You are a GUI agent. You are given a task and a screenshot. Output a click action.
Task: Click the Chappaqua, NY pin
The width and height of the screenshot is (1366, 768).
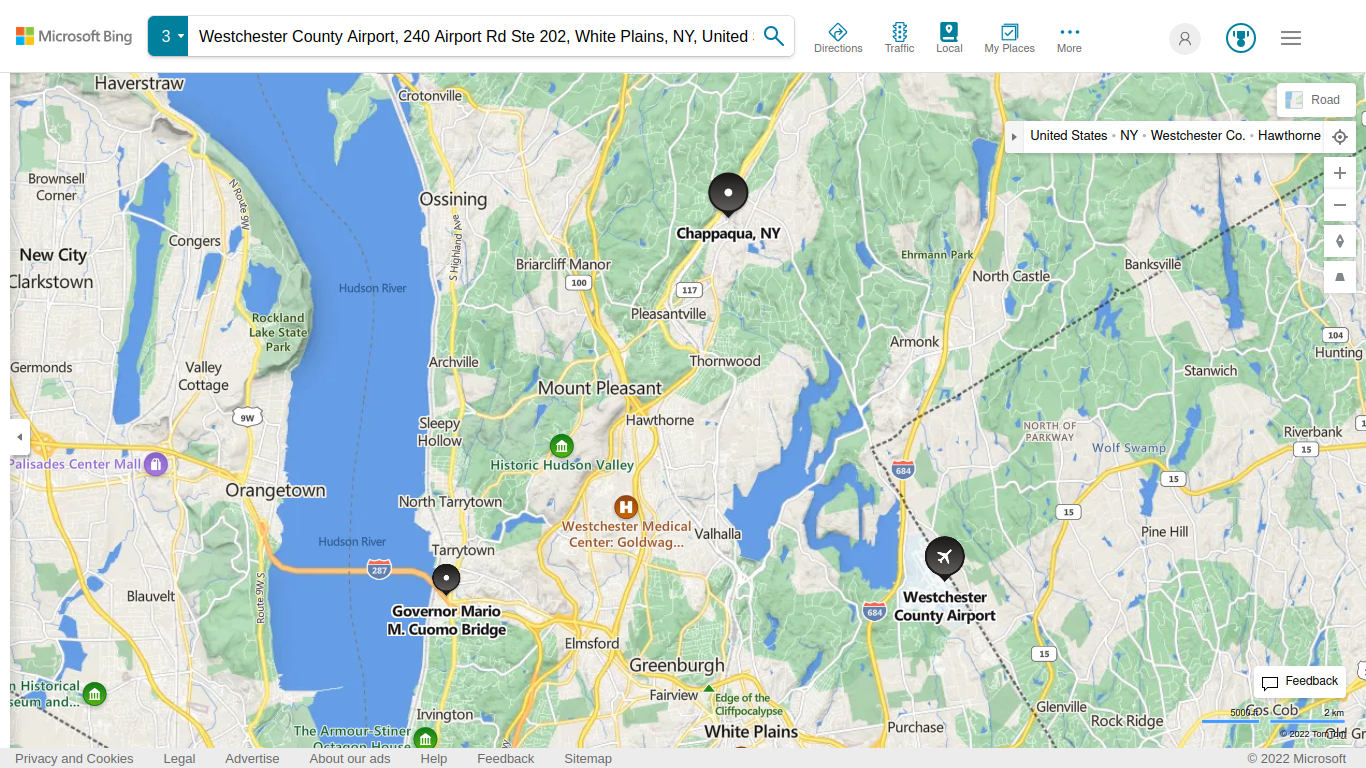point(728,194)
